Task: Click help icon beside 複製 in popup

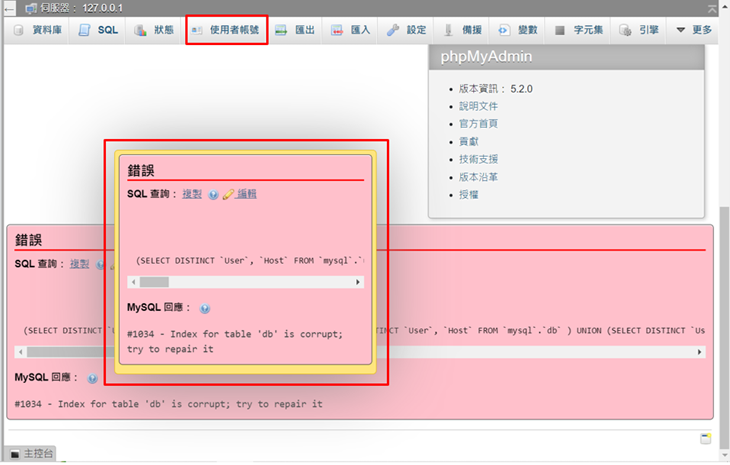Action: pyautogui.click(x=213, y=195)
